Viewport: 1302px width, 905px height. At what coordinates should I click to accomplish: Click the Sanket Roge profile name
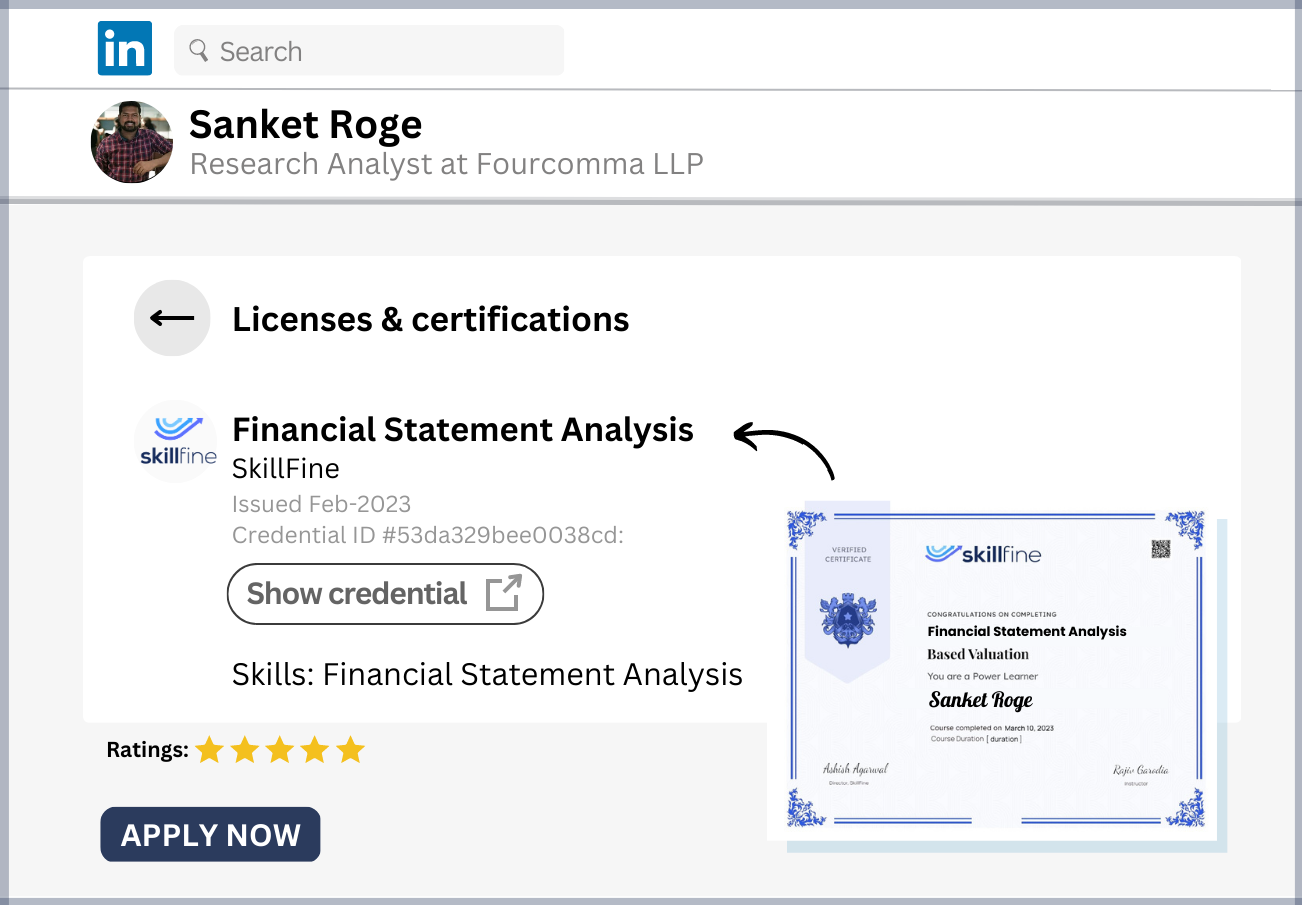305,125
